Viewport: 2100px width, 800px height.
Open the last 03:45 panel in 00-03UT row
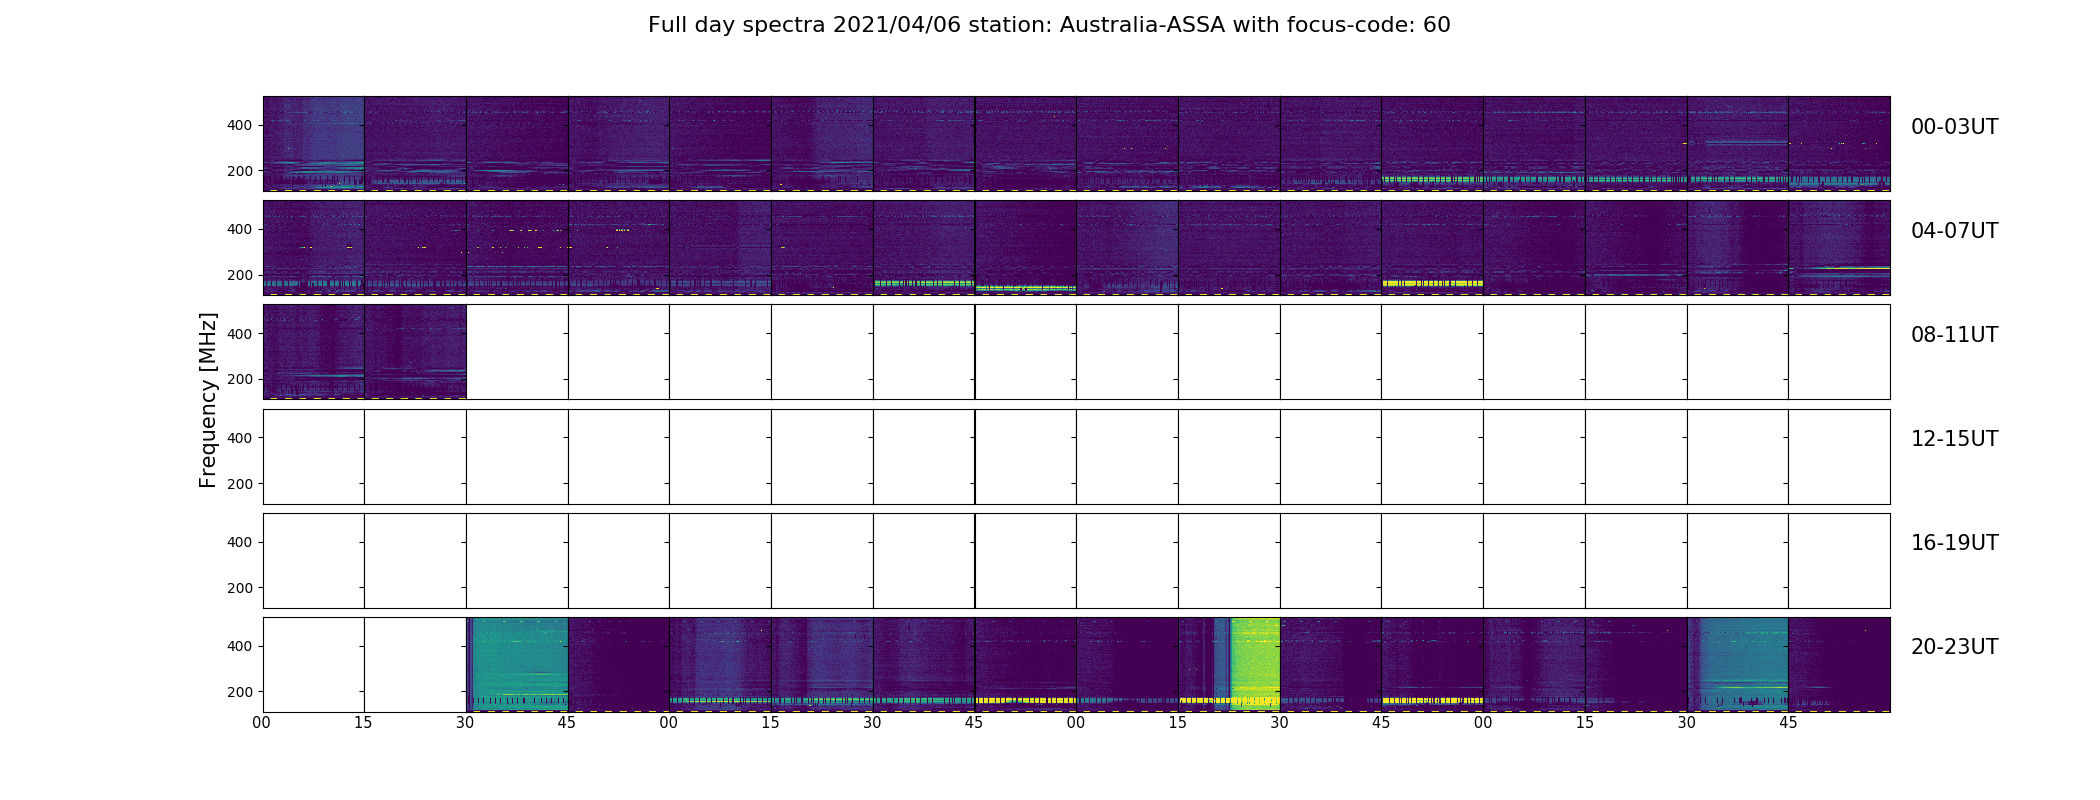coord(1839,144)
